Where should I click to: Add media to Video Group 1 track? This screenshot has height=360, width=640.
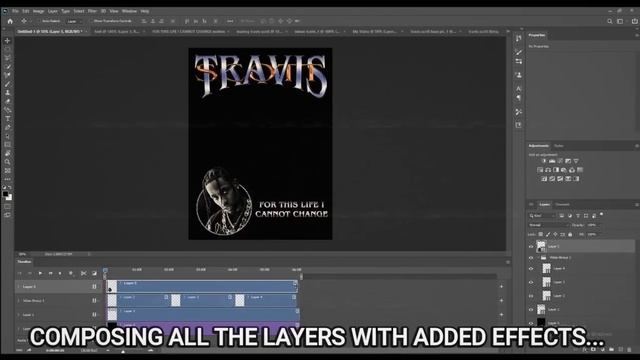pyautogui.click(x=501, y=301)
